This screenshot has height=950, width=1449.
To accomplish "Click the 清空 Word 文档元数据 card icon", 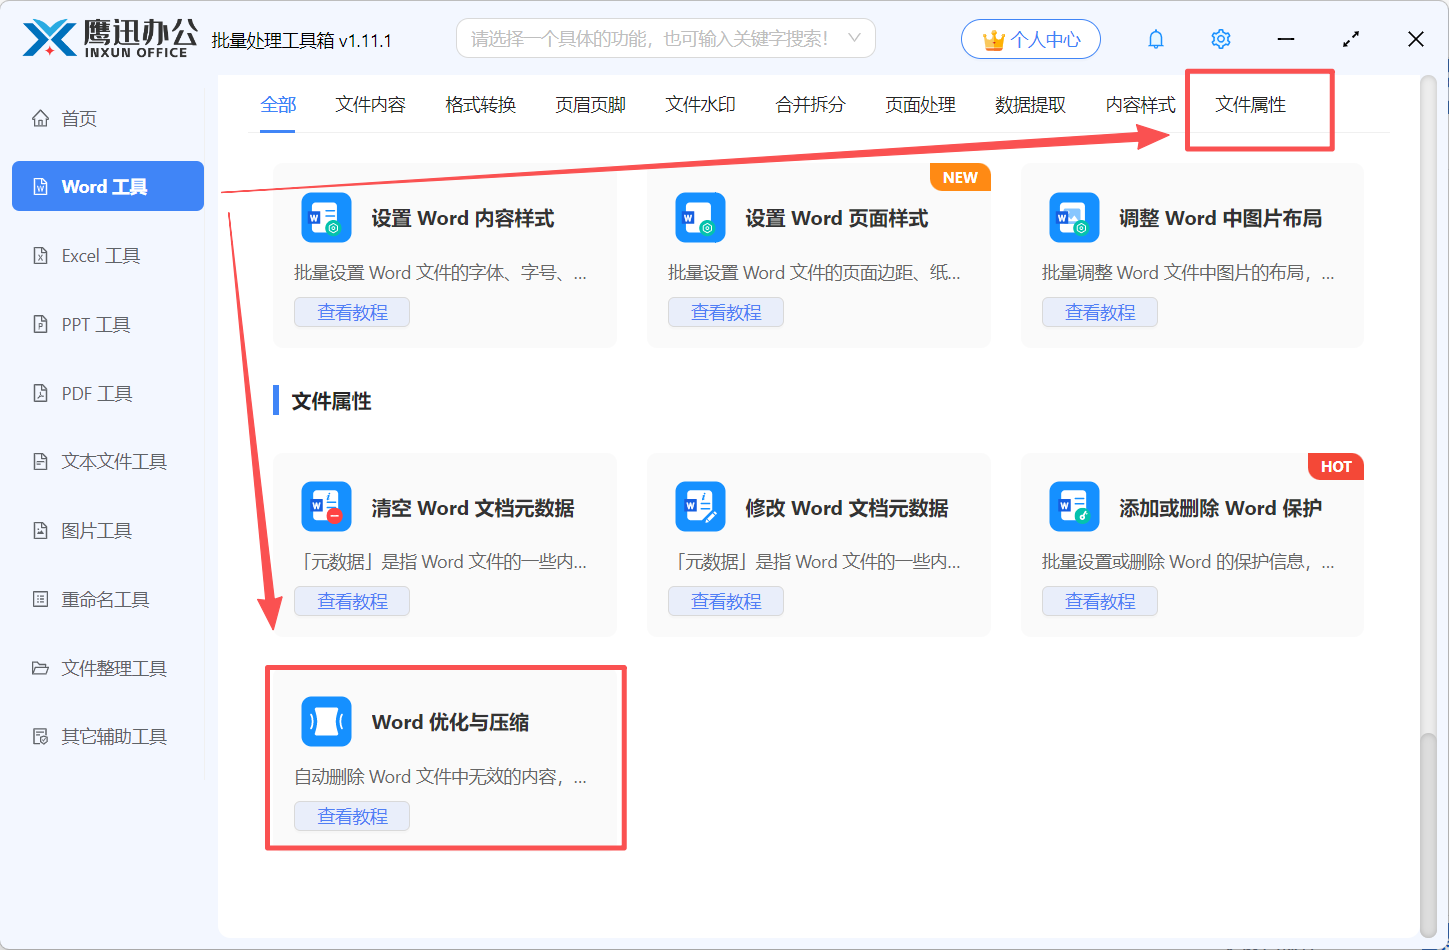I will [x=326, y=507].
